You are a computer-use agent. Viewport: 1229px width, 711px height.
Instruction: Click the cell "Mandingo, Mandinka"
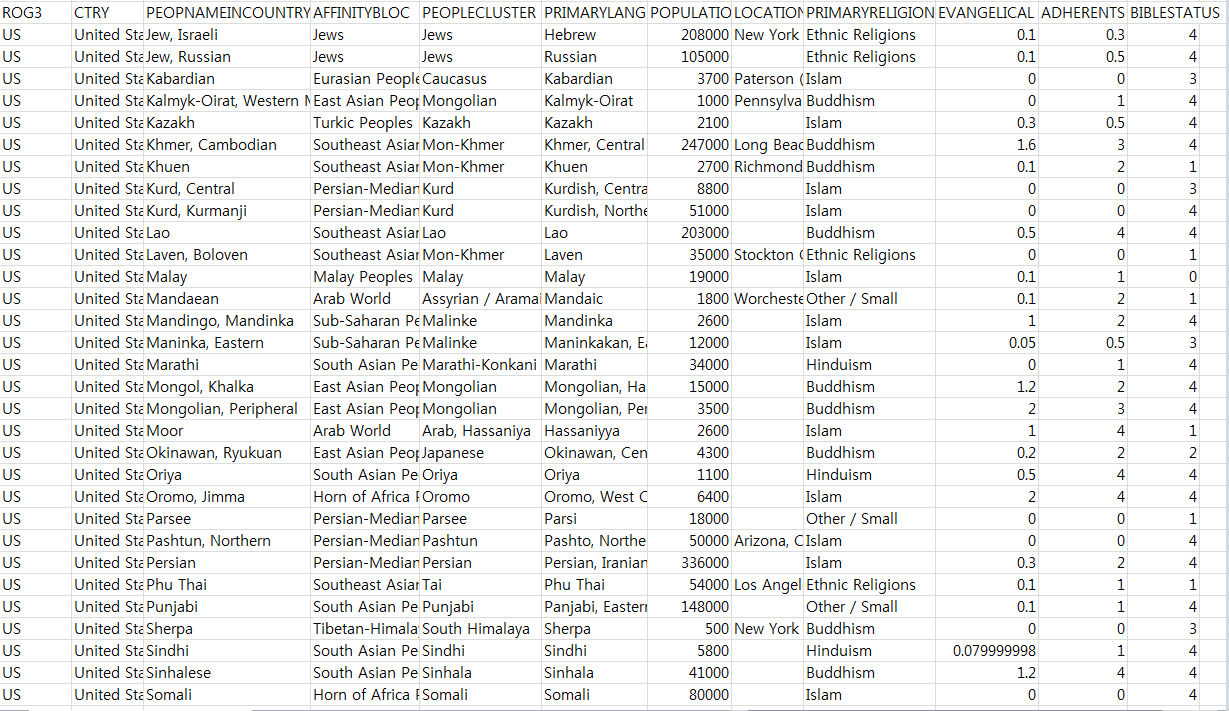coord(227,321)
